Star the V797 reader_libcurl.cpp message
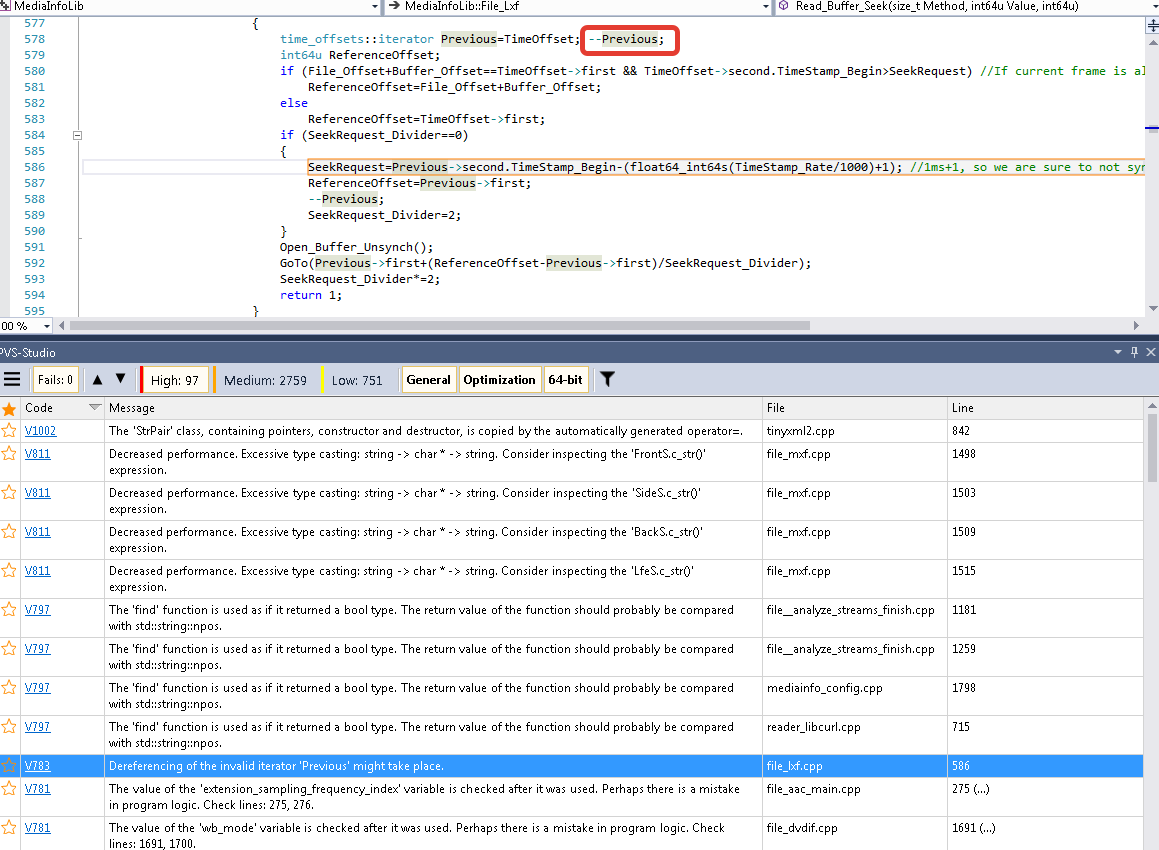Image resolution: width=1159 pixels, height=850 pixels. pos(9,727)
